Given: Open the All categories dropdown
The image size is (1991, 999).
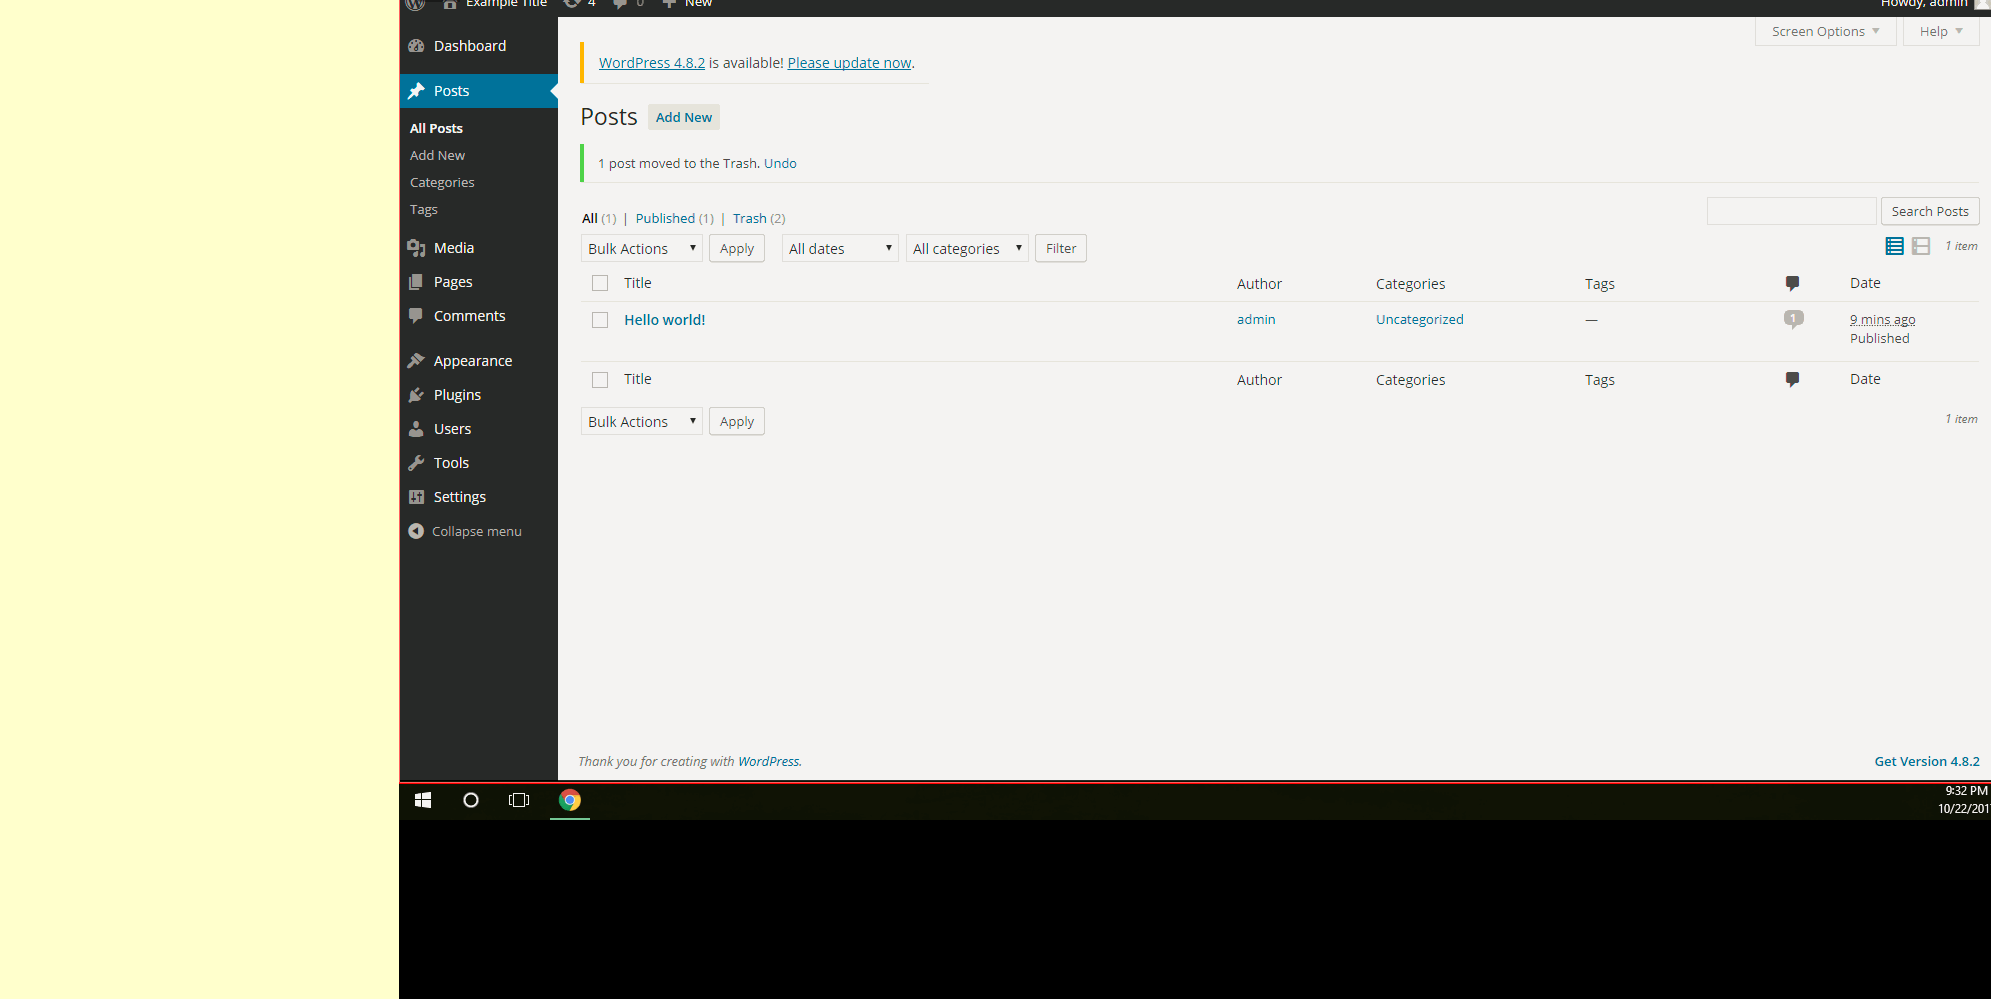Looking at the screenshot, I should click(x=967, y=248).
